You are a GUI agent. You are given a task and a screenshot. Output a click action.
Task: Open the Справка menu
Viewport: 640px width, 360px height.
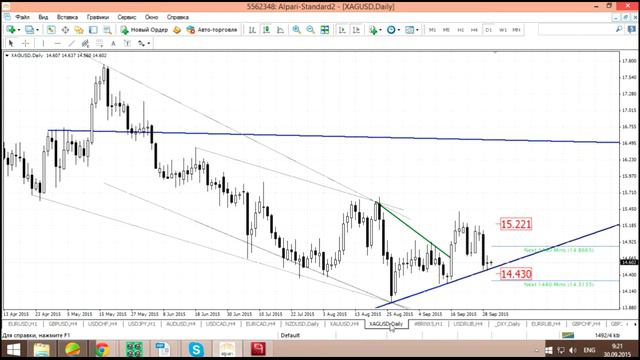click(178, 17)
